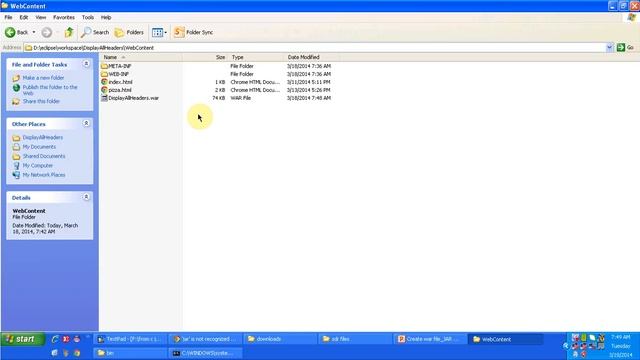Open the Edit menu

[x=24, y=18]
